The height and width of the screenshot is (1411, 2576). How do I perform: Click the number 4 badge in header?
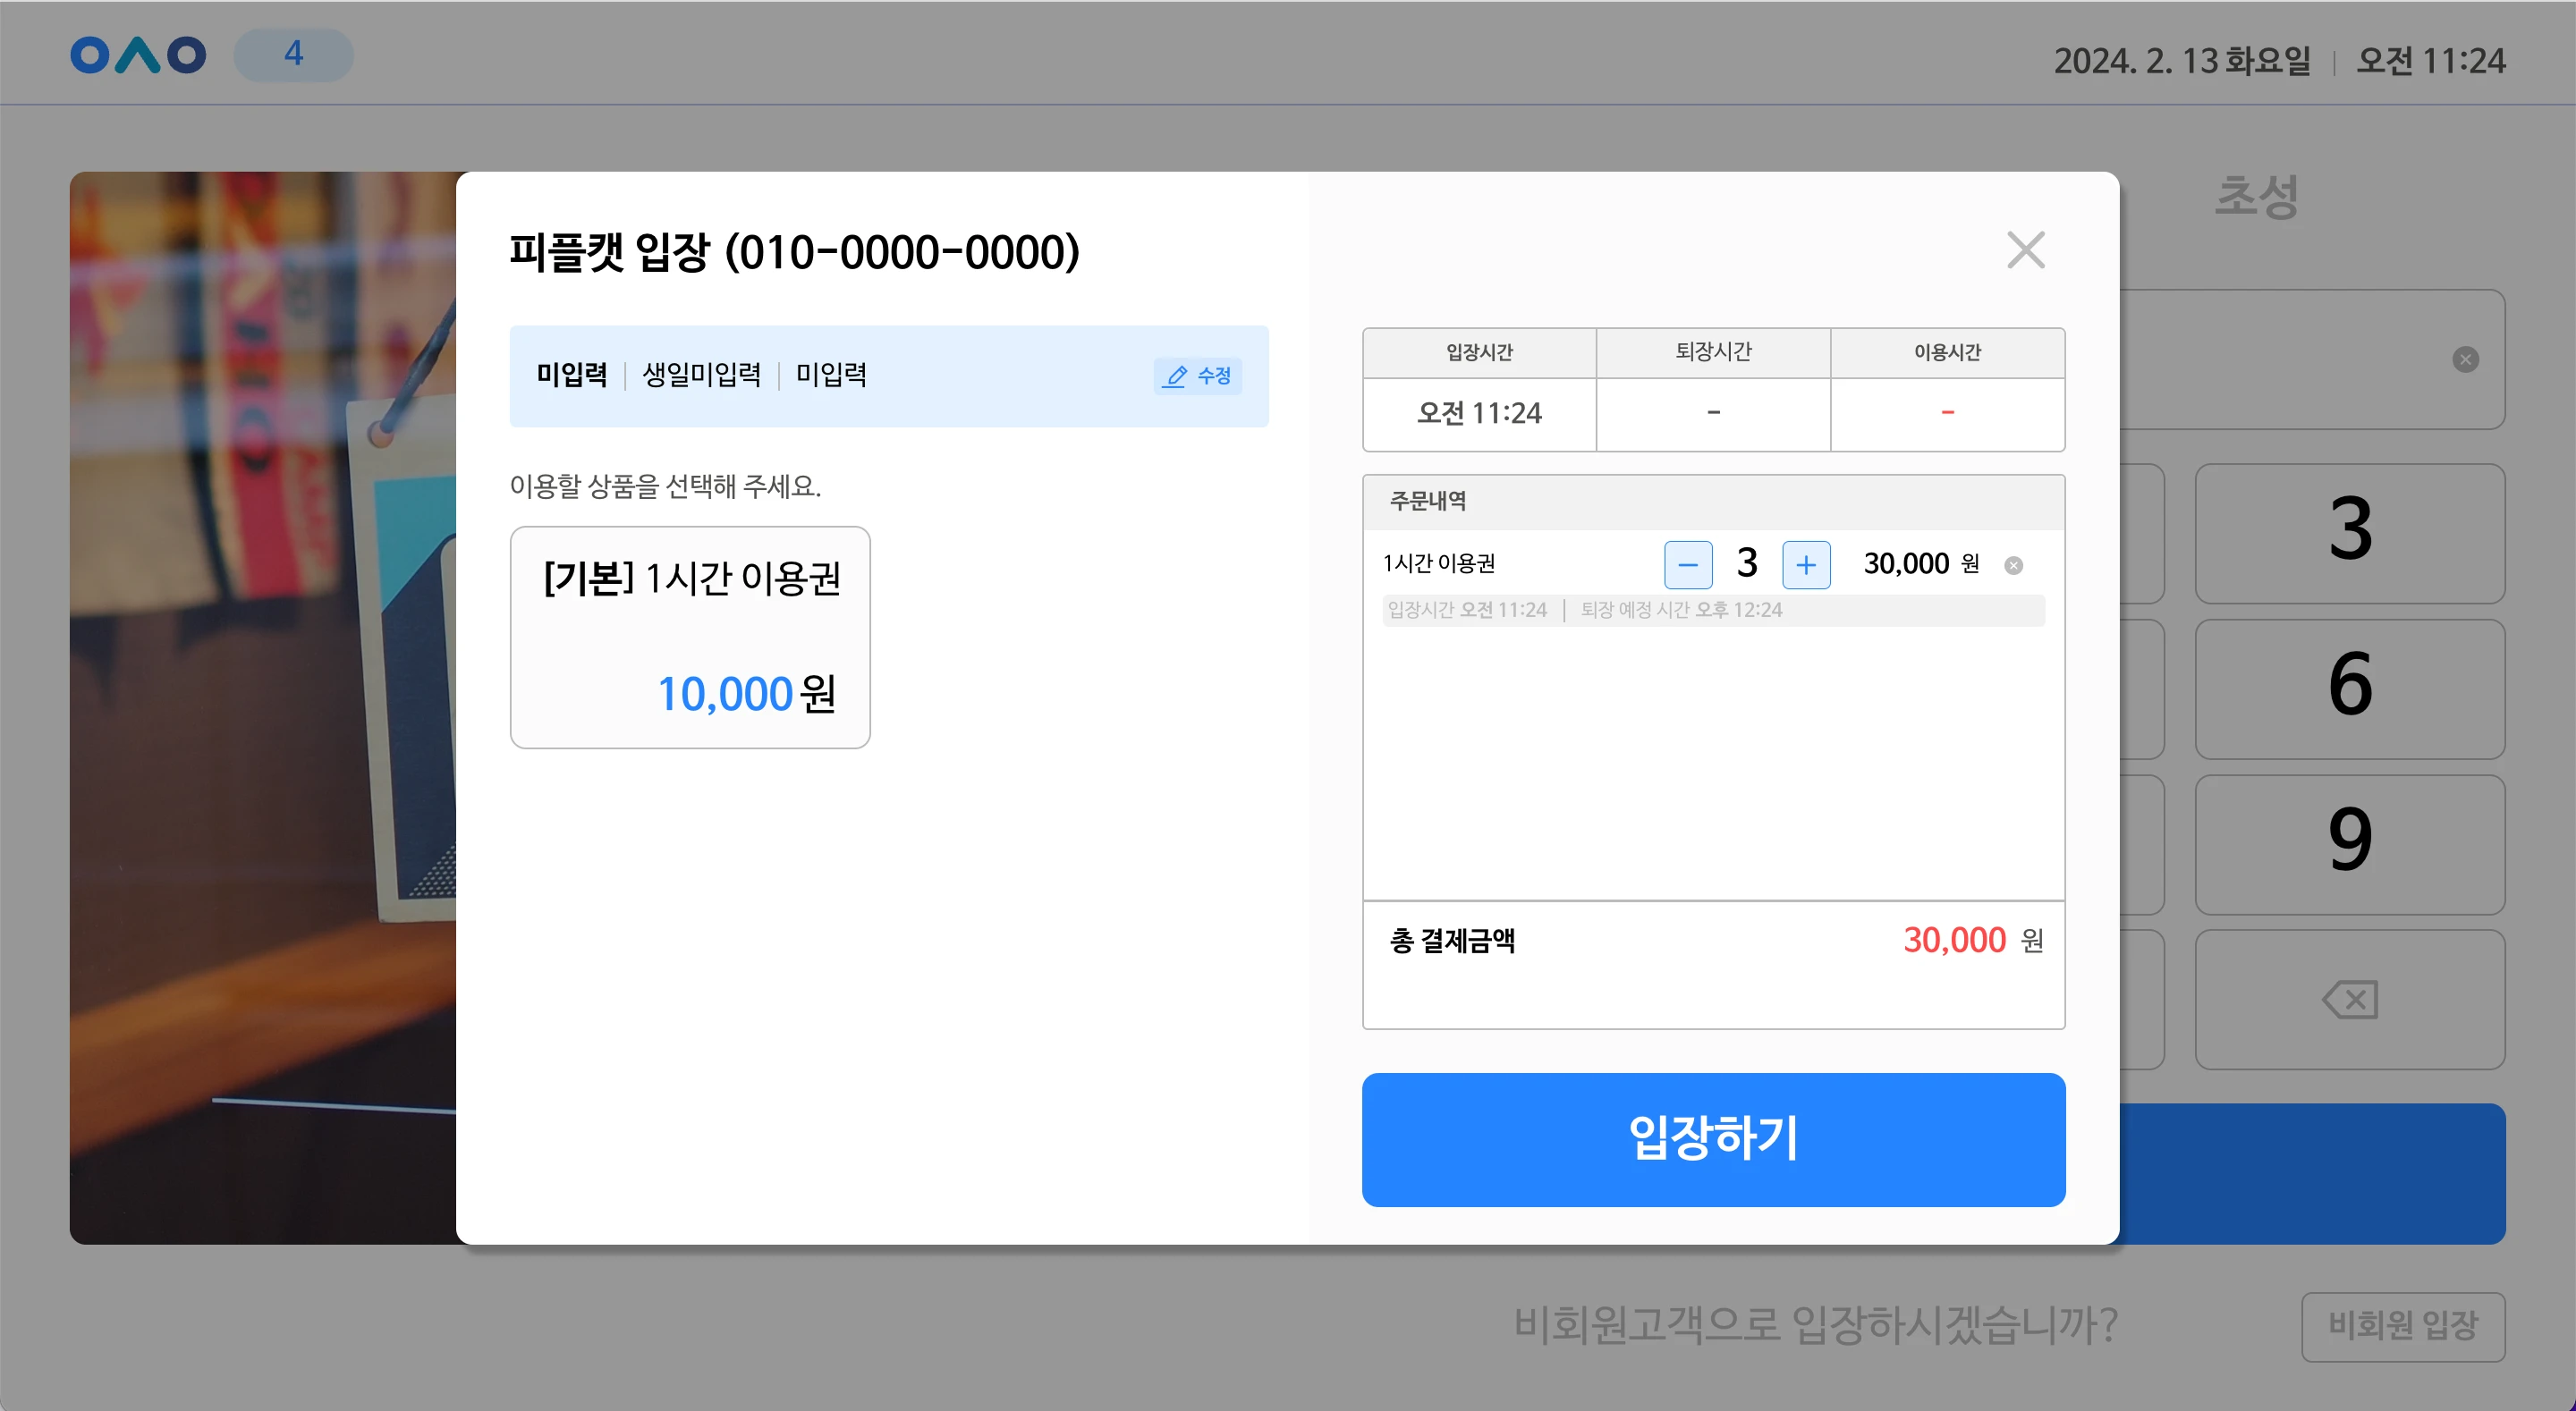tap(293, 54)
